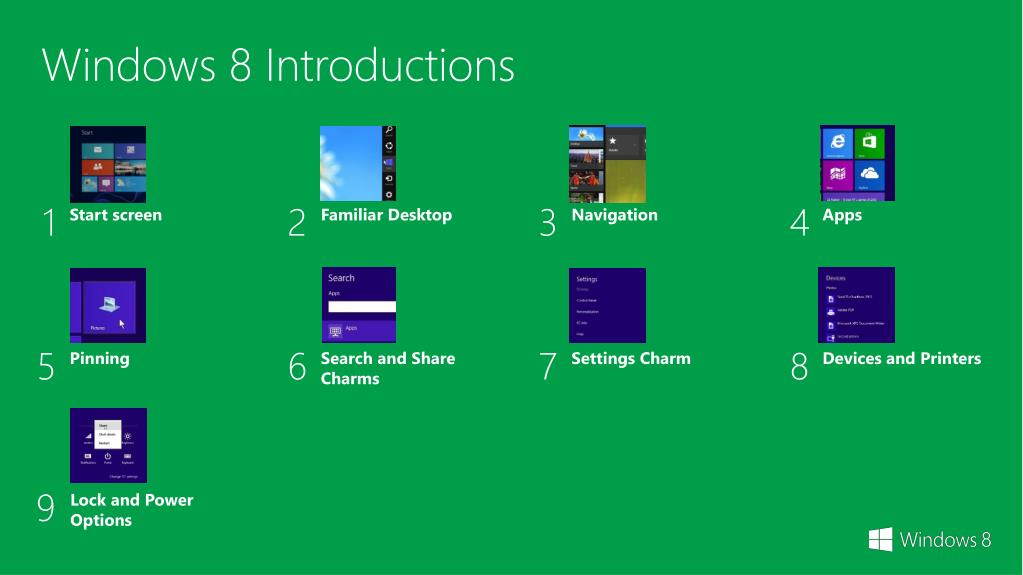Click the "Windows 8 Introductions" title
Viewport: 1023px width, 575px height.
point(279,65)
